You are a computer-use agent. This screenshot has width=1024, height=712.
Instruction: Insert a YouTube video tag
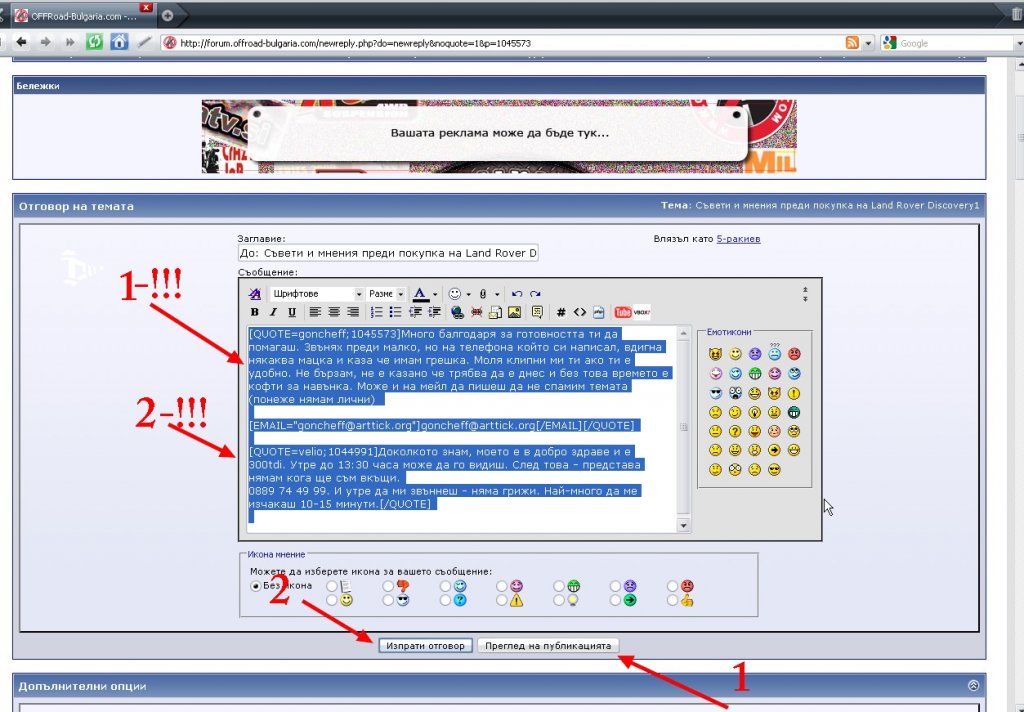623,312
